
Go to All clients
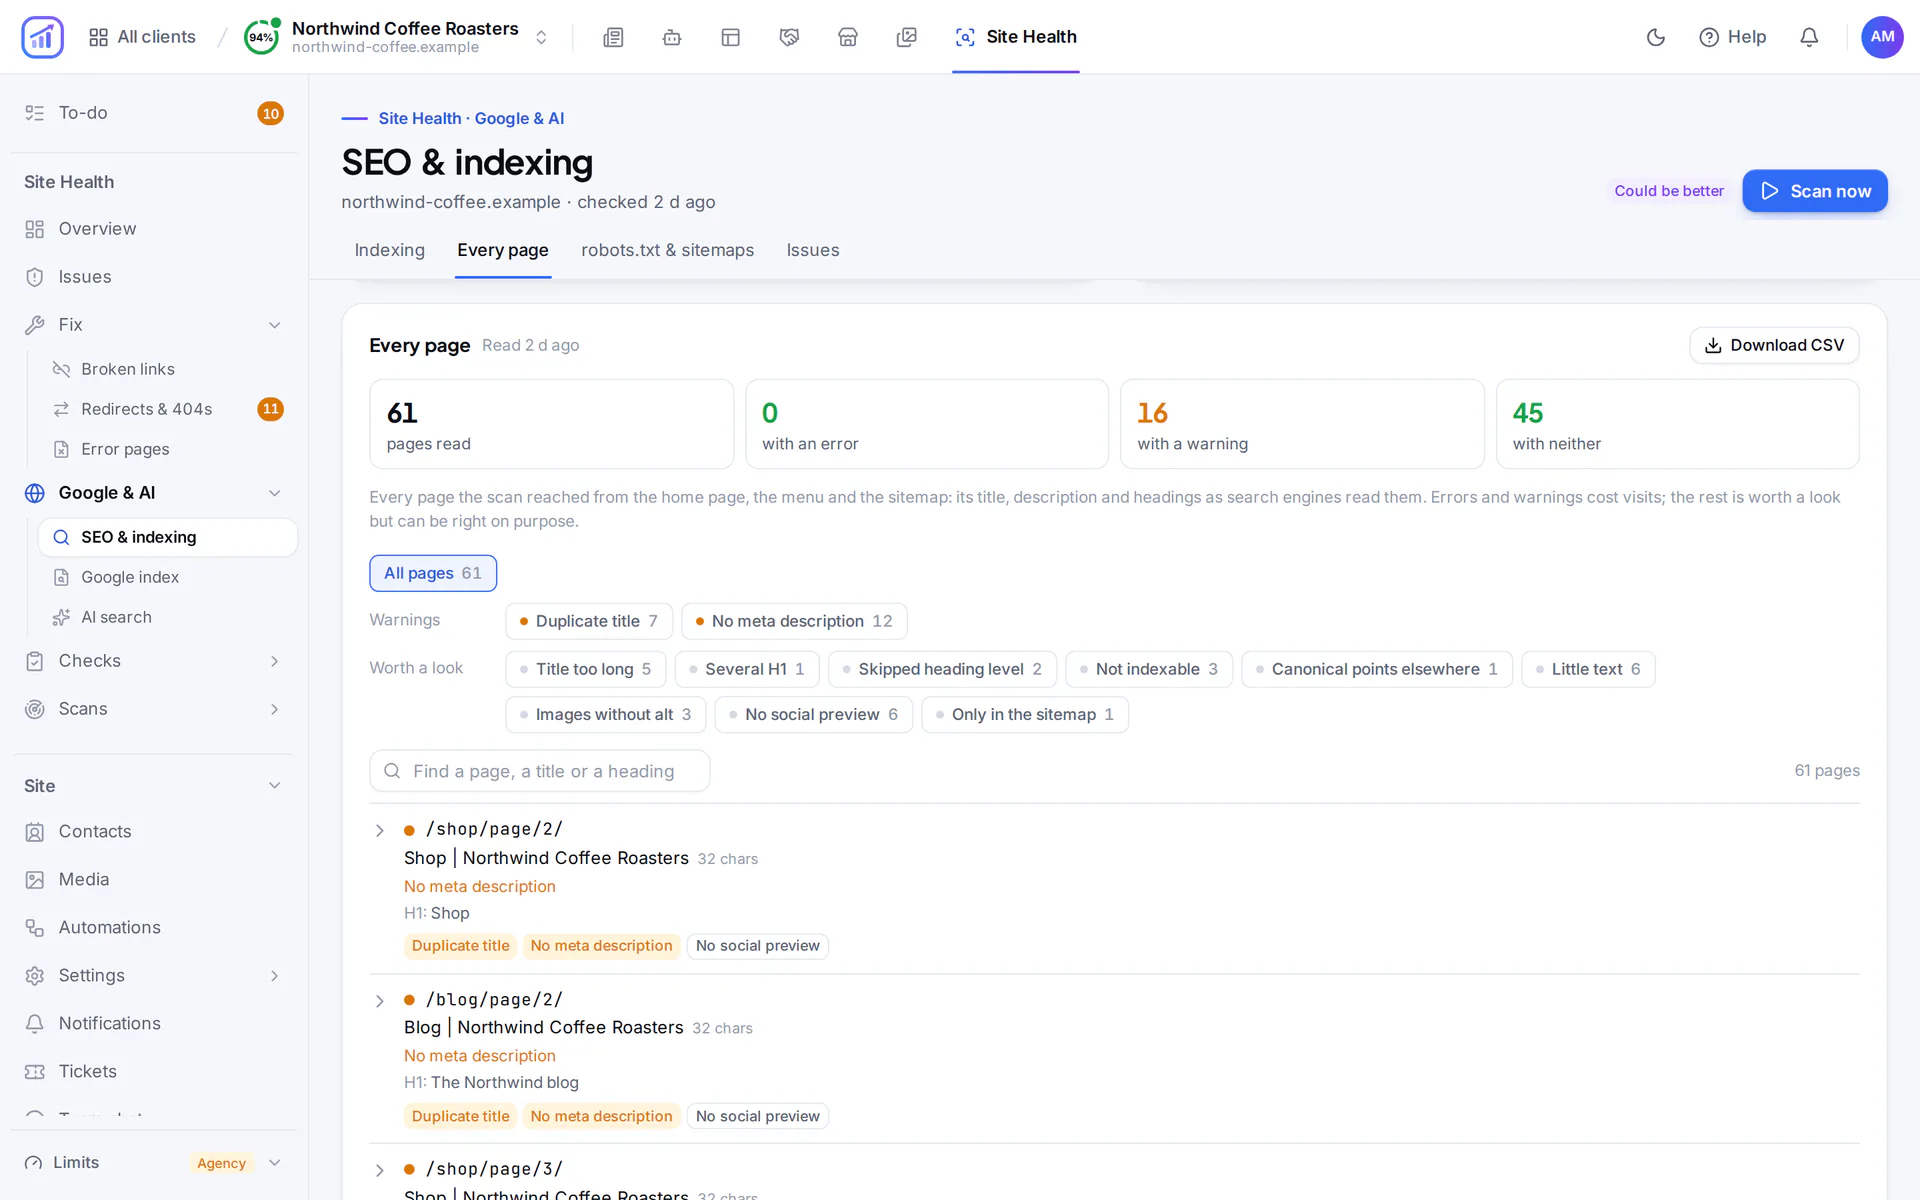point(142,37)
